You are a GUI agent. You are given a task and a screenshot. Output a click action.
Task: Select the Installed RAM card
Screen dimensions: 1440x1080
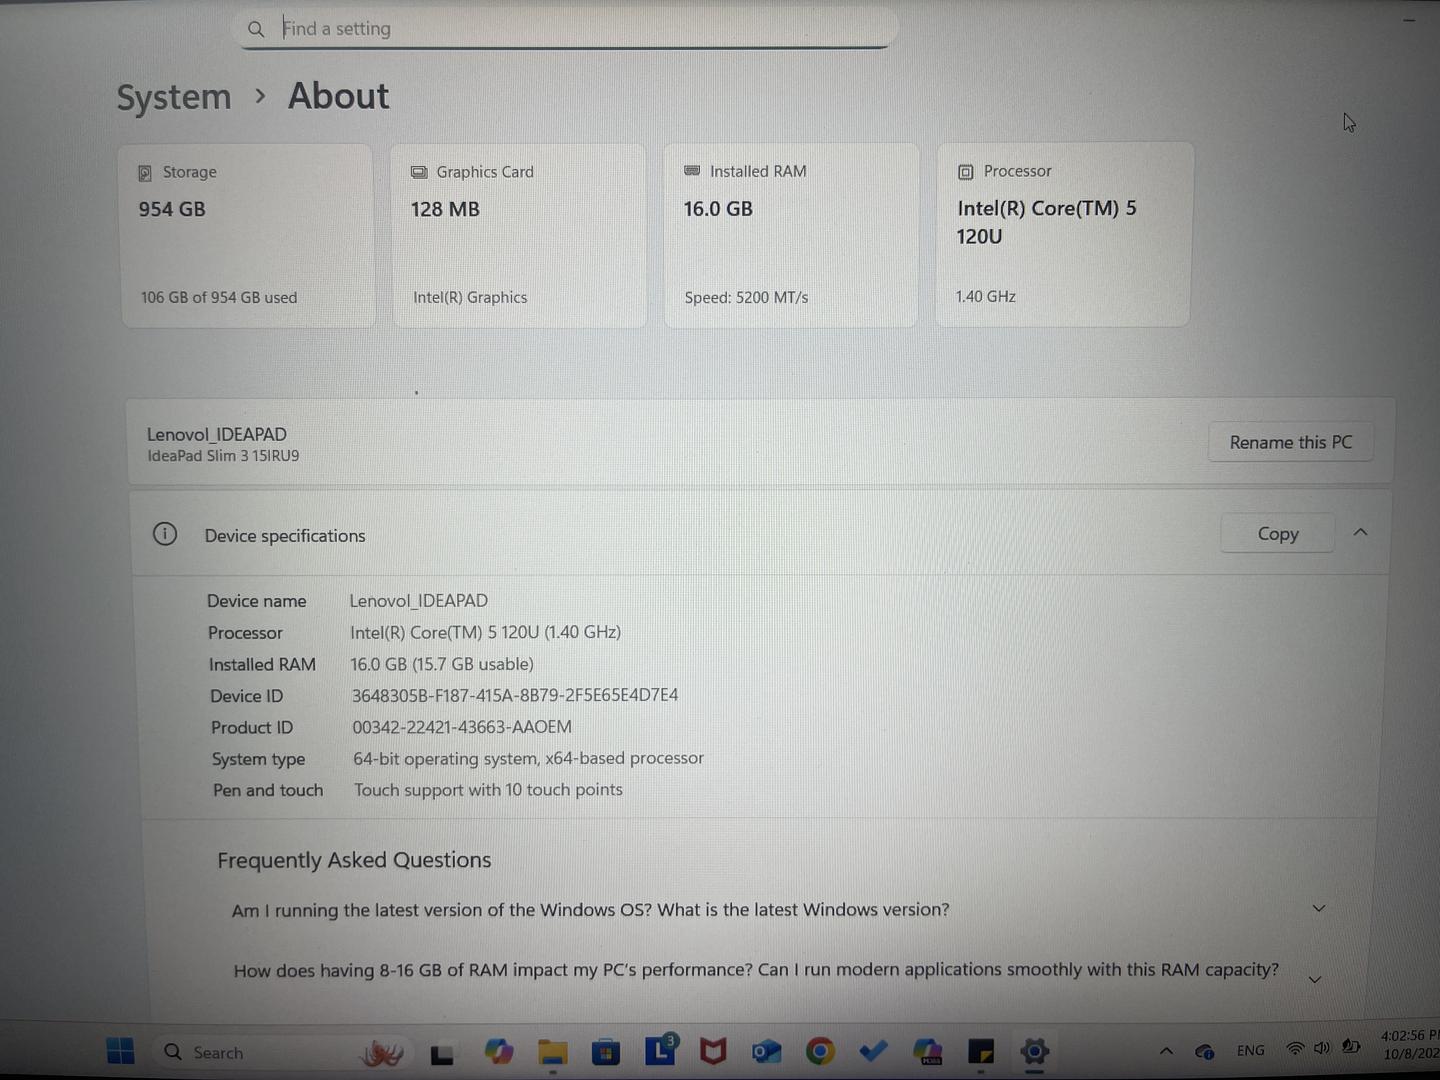tap(791, 235)
